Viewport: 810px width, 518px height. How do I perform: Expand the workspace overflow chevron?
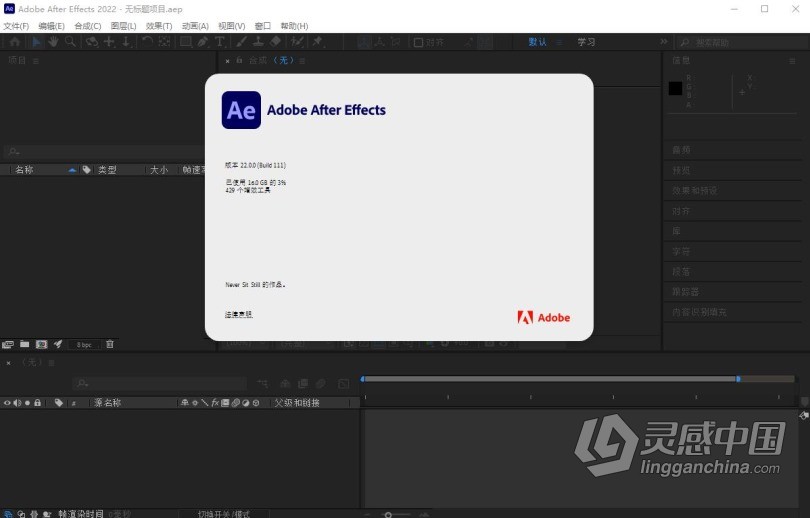point(664,41)
